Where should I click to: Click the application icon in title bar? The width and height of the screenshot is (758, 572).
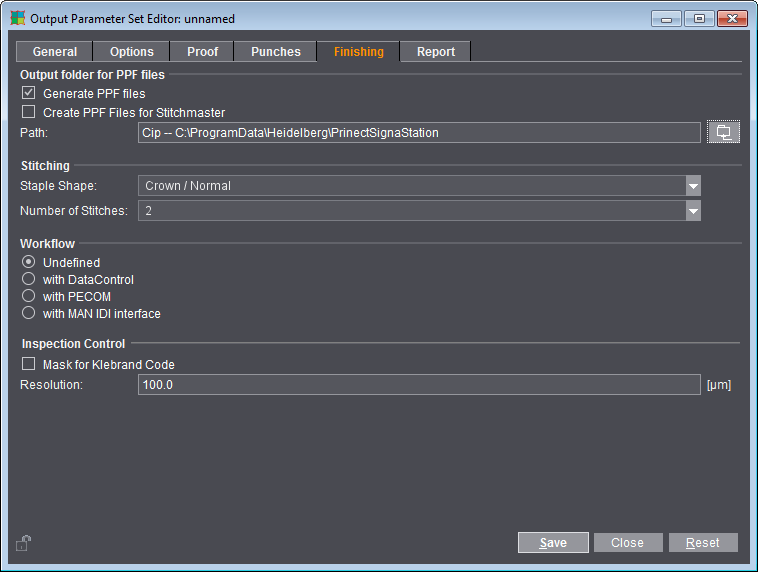[x=17, y=18]
